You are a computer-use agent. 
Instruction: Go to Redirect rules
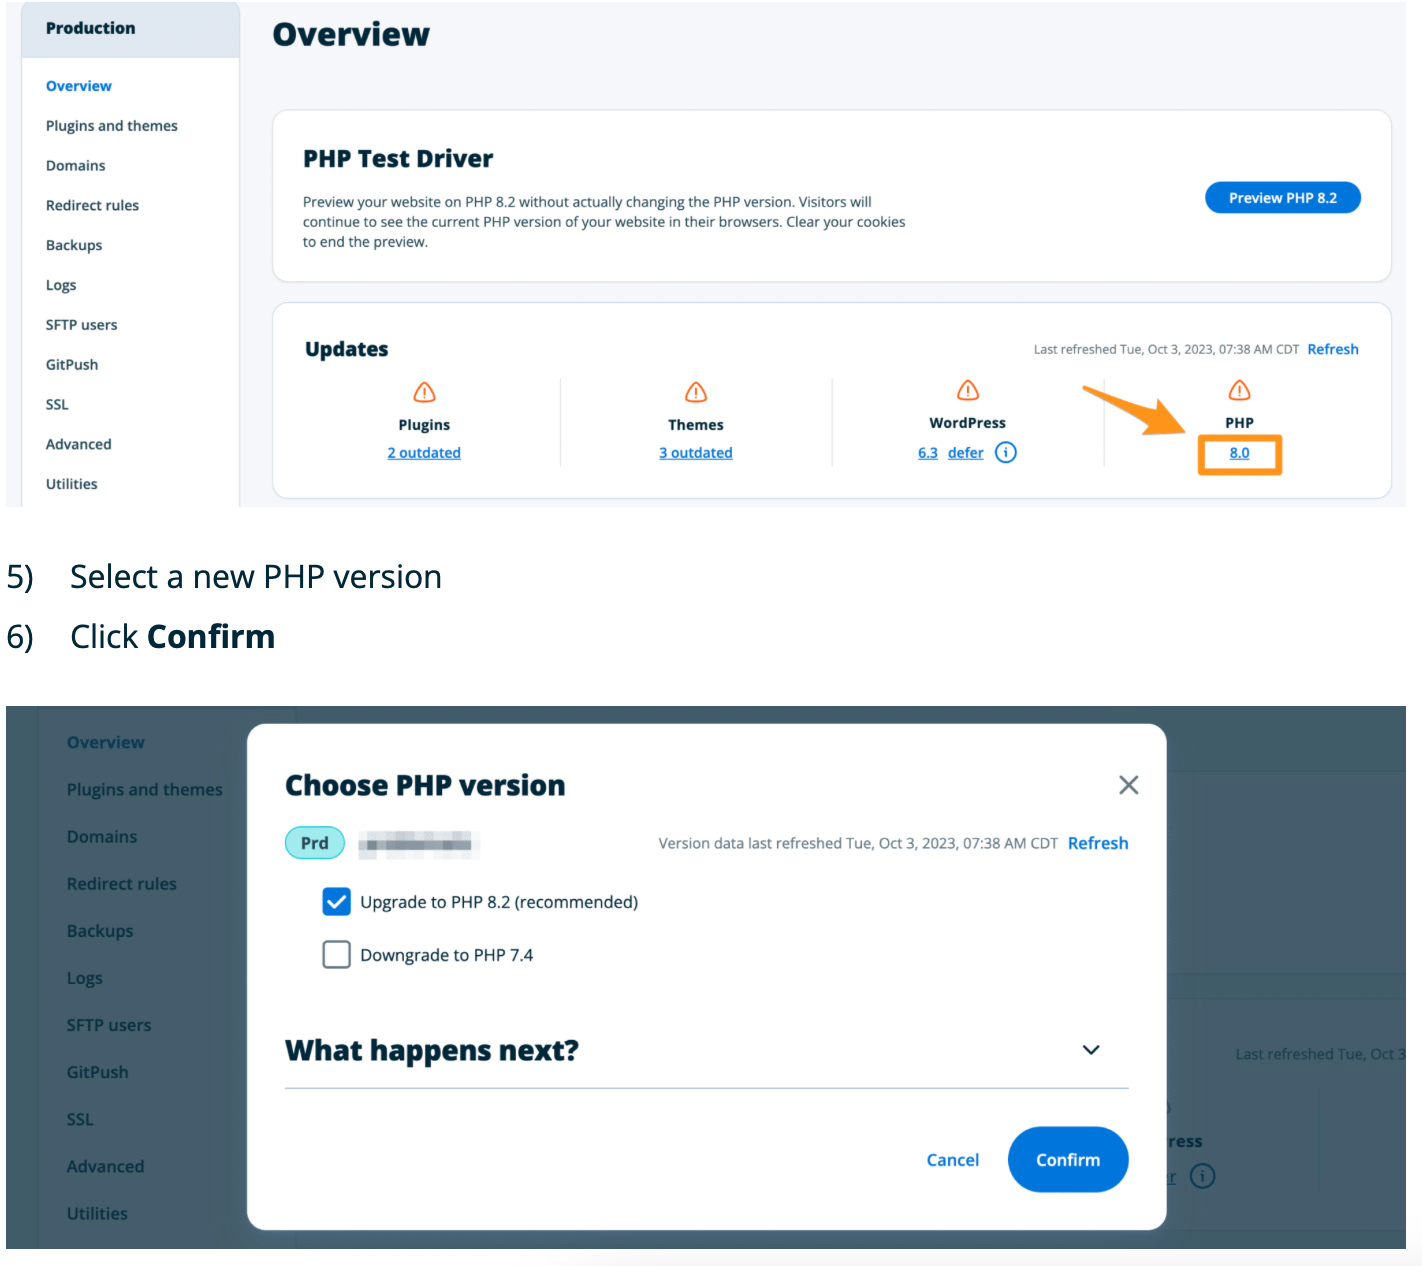pyautogui.click(x=92, y=205)
